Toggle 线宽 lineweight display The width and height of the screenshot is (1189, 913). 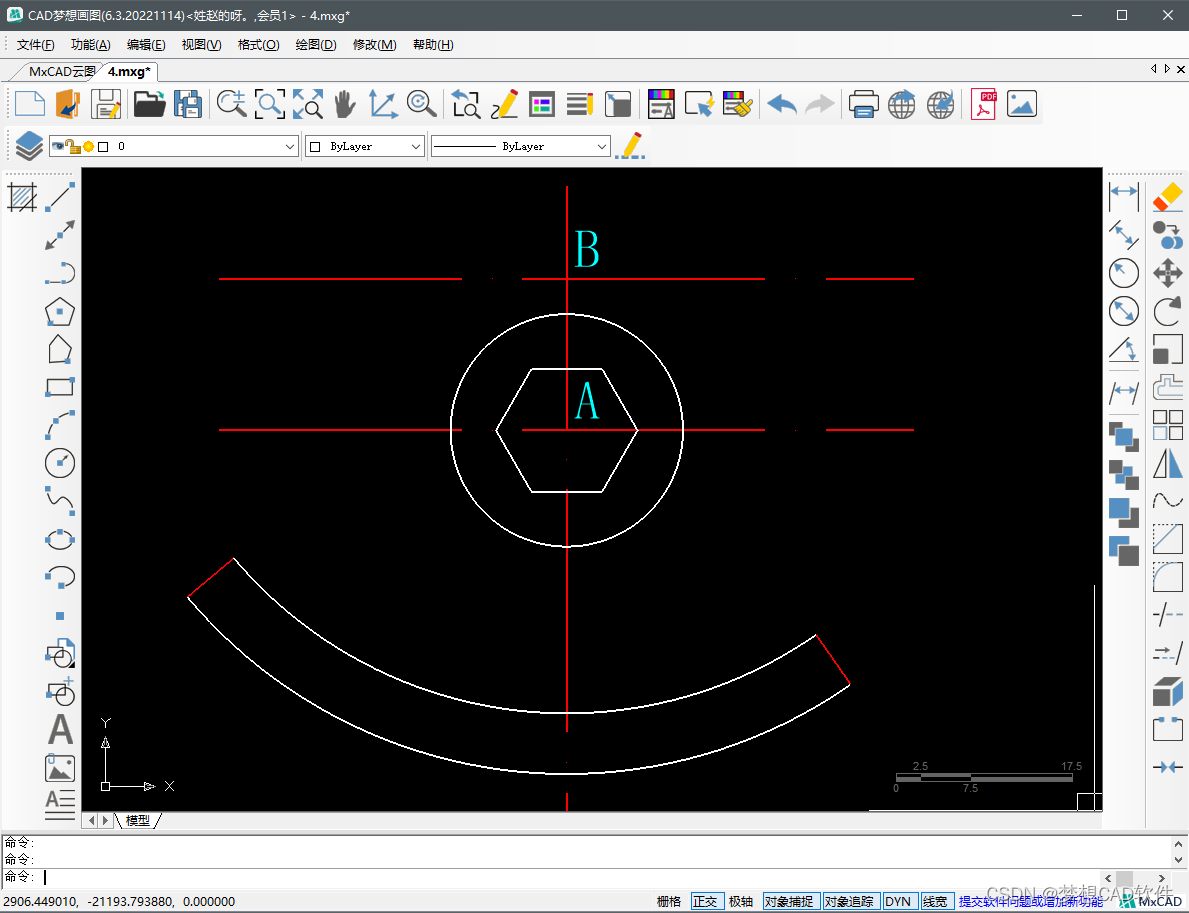click(936, 902)
